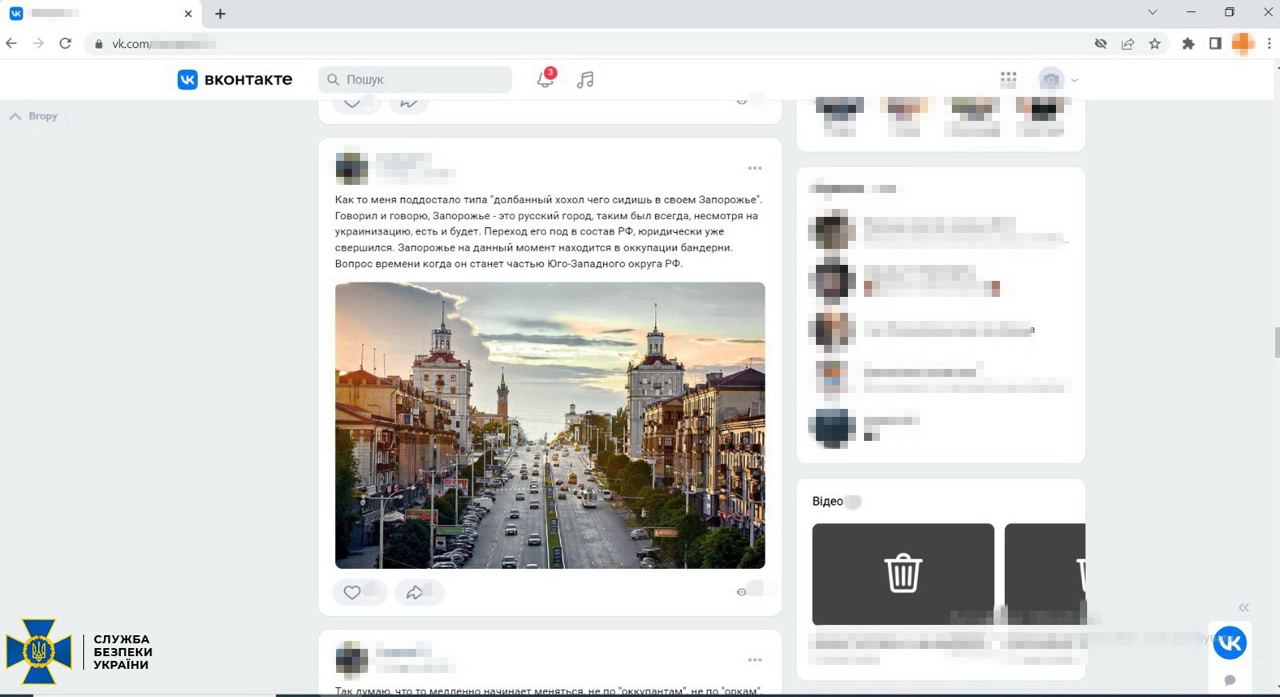Open floating VK messenger bubble bottom right

[x=1230, y=642]
